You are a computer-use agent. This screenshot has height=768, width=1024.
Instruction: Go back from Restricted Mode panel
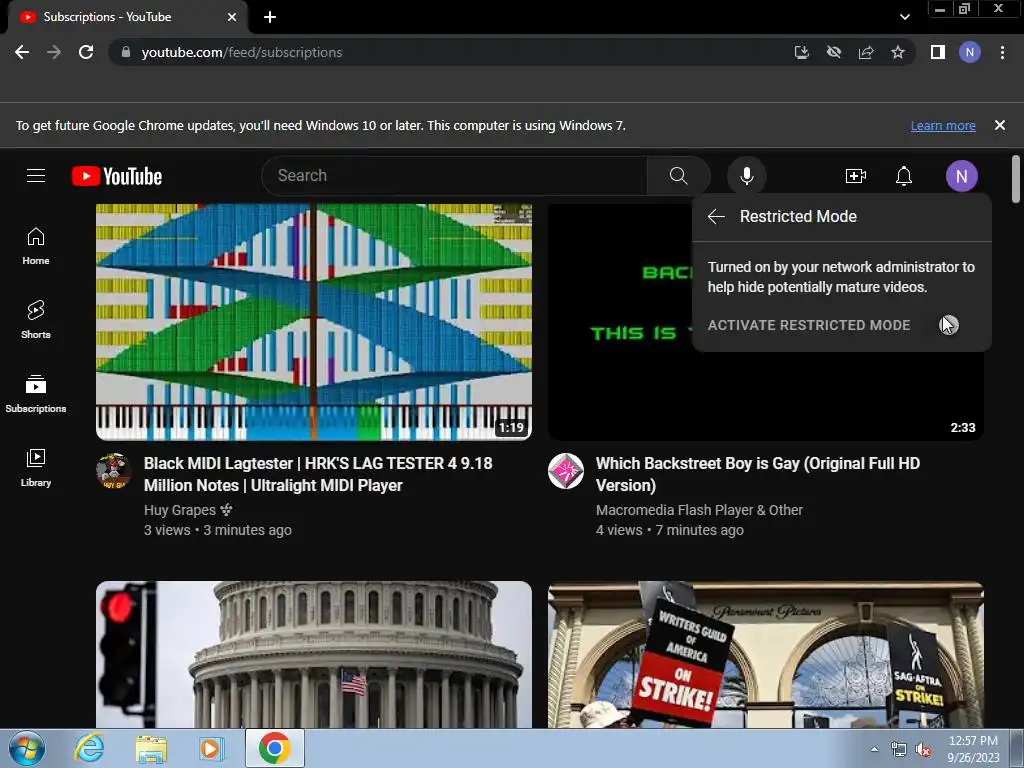point(716,217)
